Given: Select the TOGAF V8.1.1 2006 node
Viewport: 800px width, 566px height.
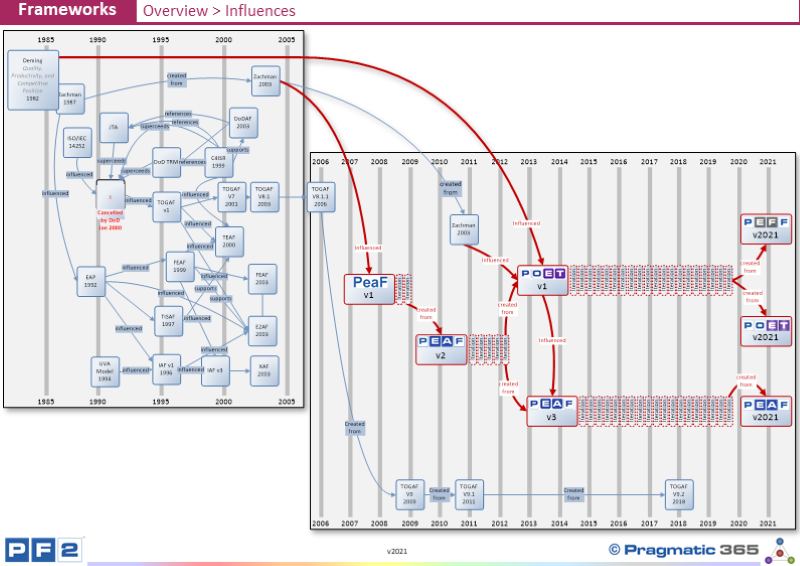Looking at the screenshot, I should [x=321, y=196].
